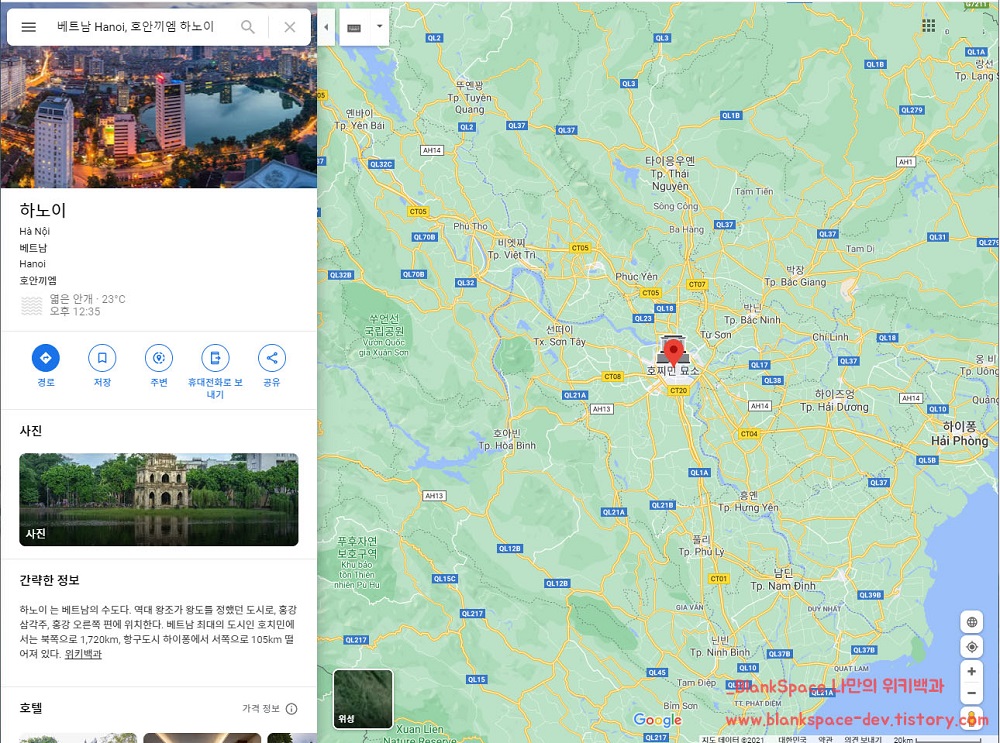The width and height of the screenshot is (1000, 743).
Task: Click the 간략한 정보 heading
Action: point(49,580)
